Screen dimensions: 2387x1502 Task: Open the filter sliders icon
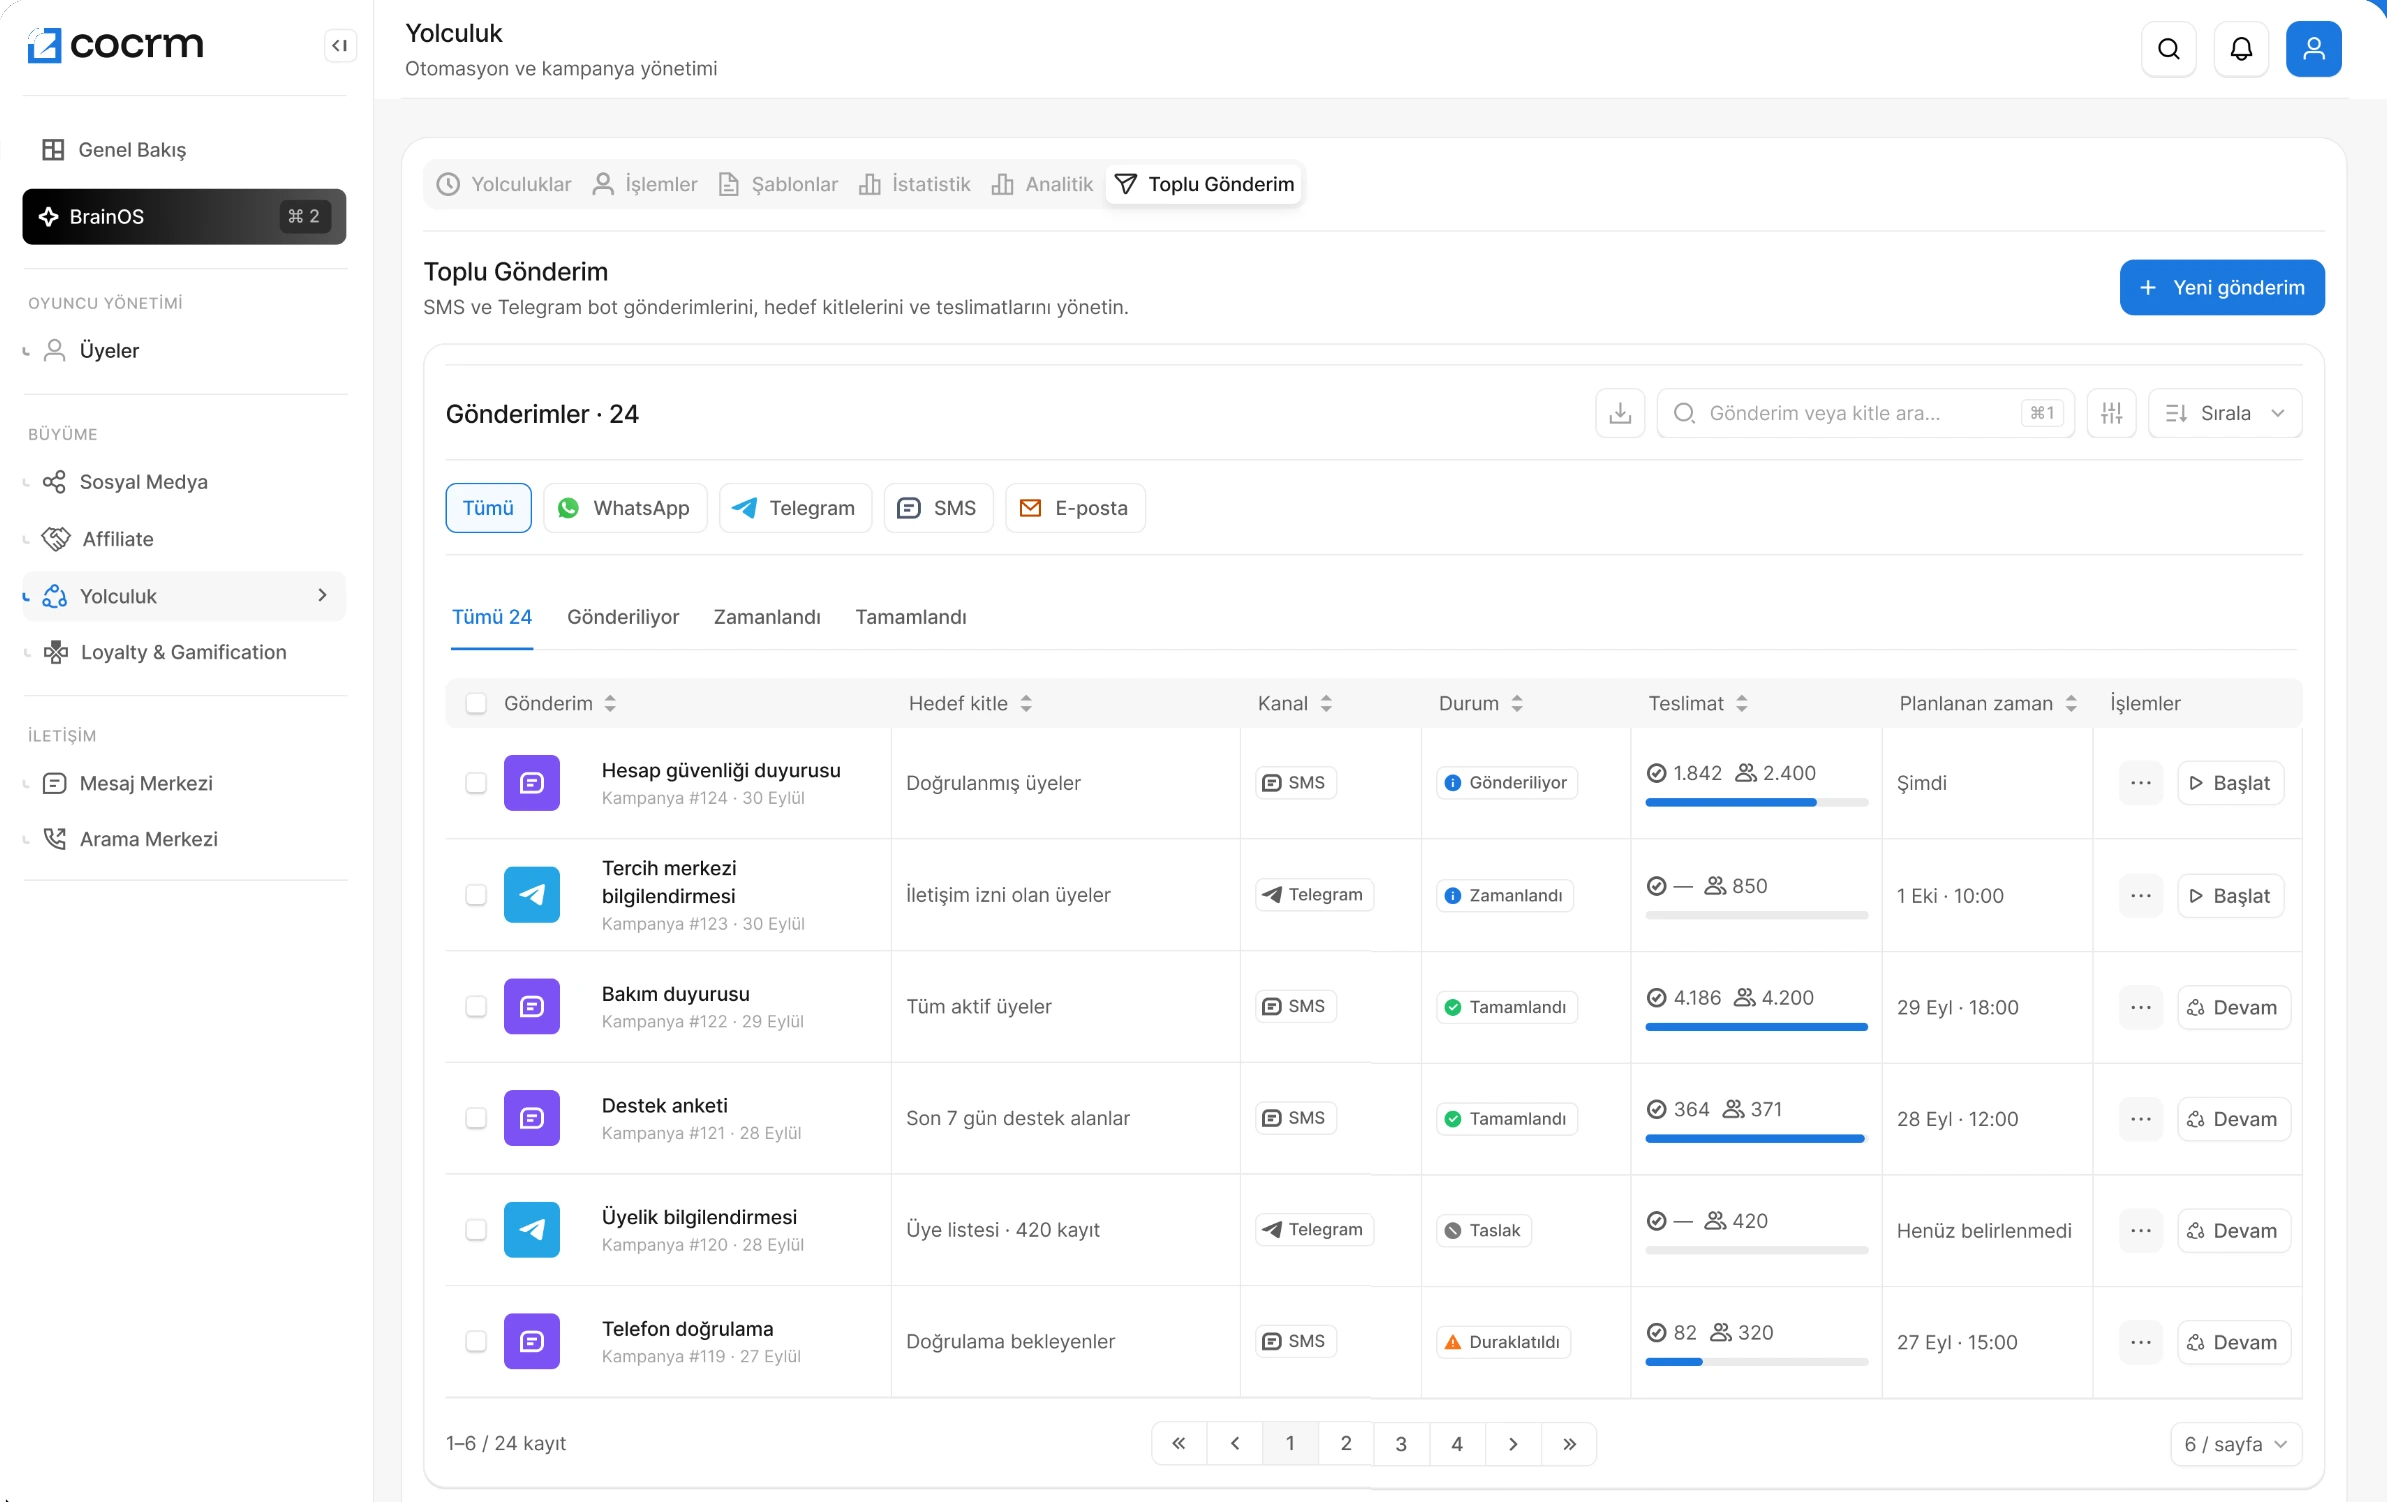pos(2111,413)
